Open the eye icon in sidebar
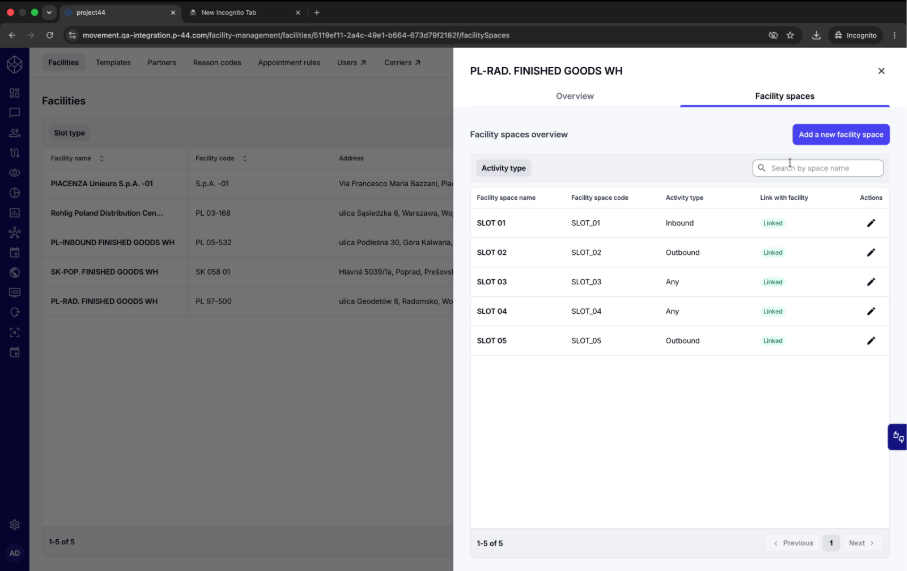The width and height of the screenshot is (907, 571). click(x=14, y=173)
